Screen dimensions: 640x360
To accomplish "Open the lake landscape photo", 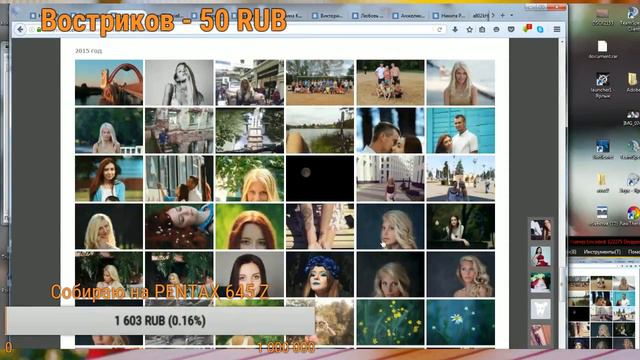I will pos(320,131).
